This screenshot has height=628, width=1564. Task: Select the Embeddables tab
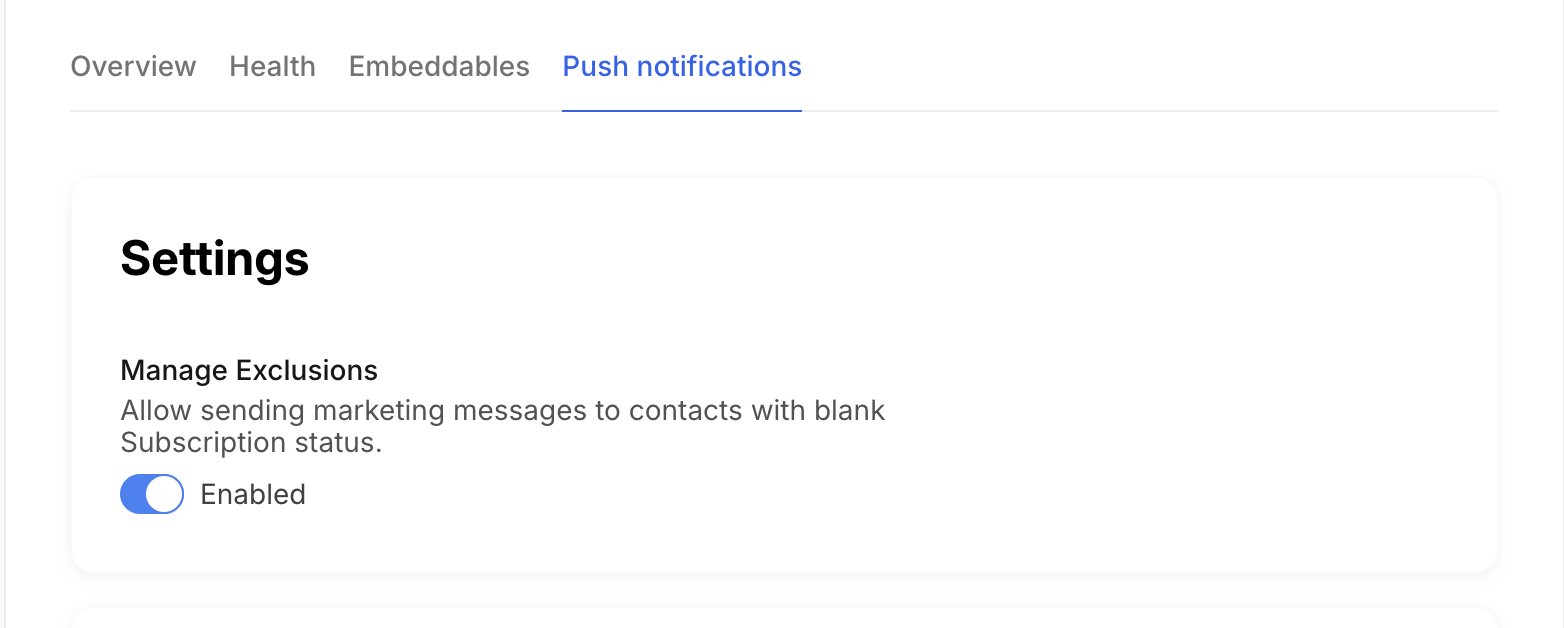[439, 67]
